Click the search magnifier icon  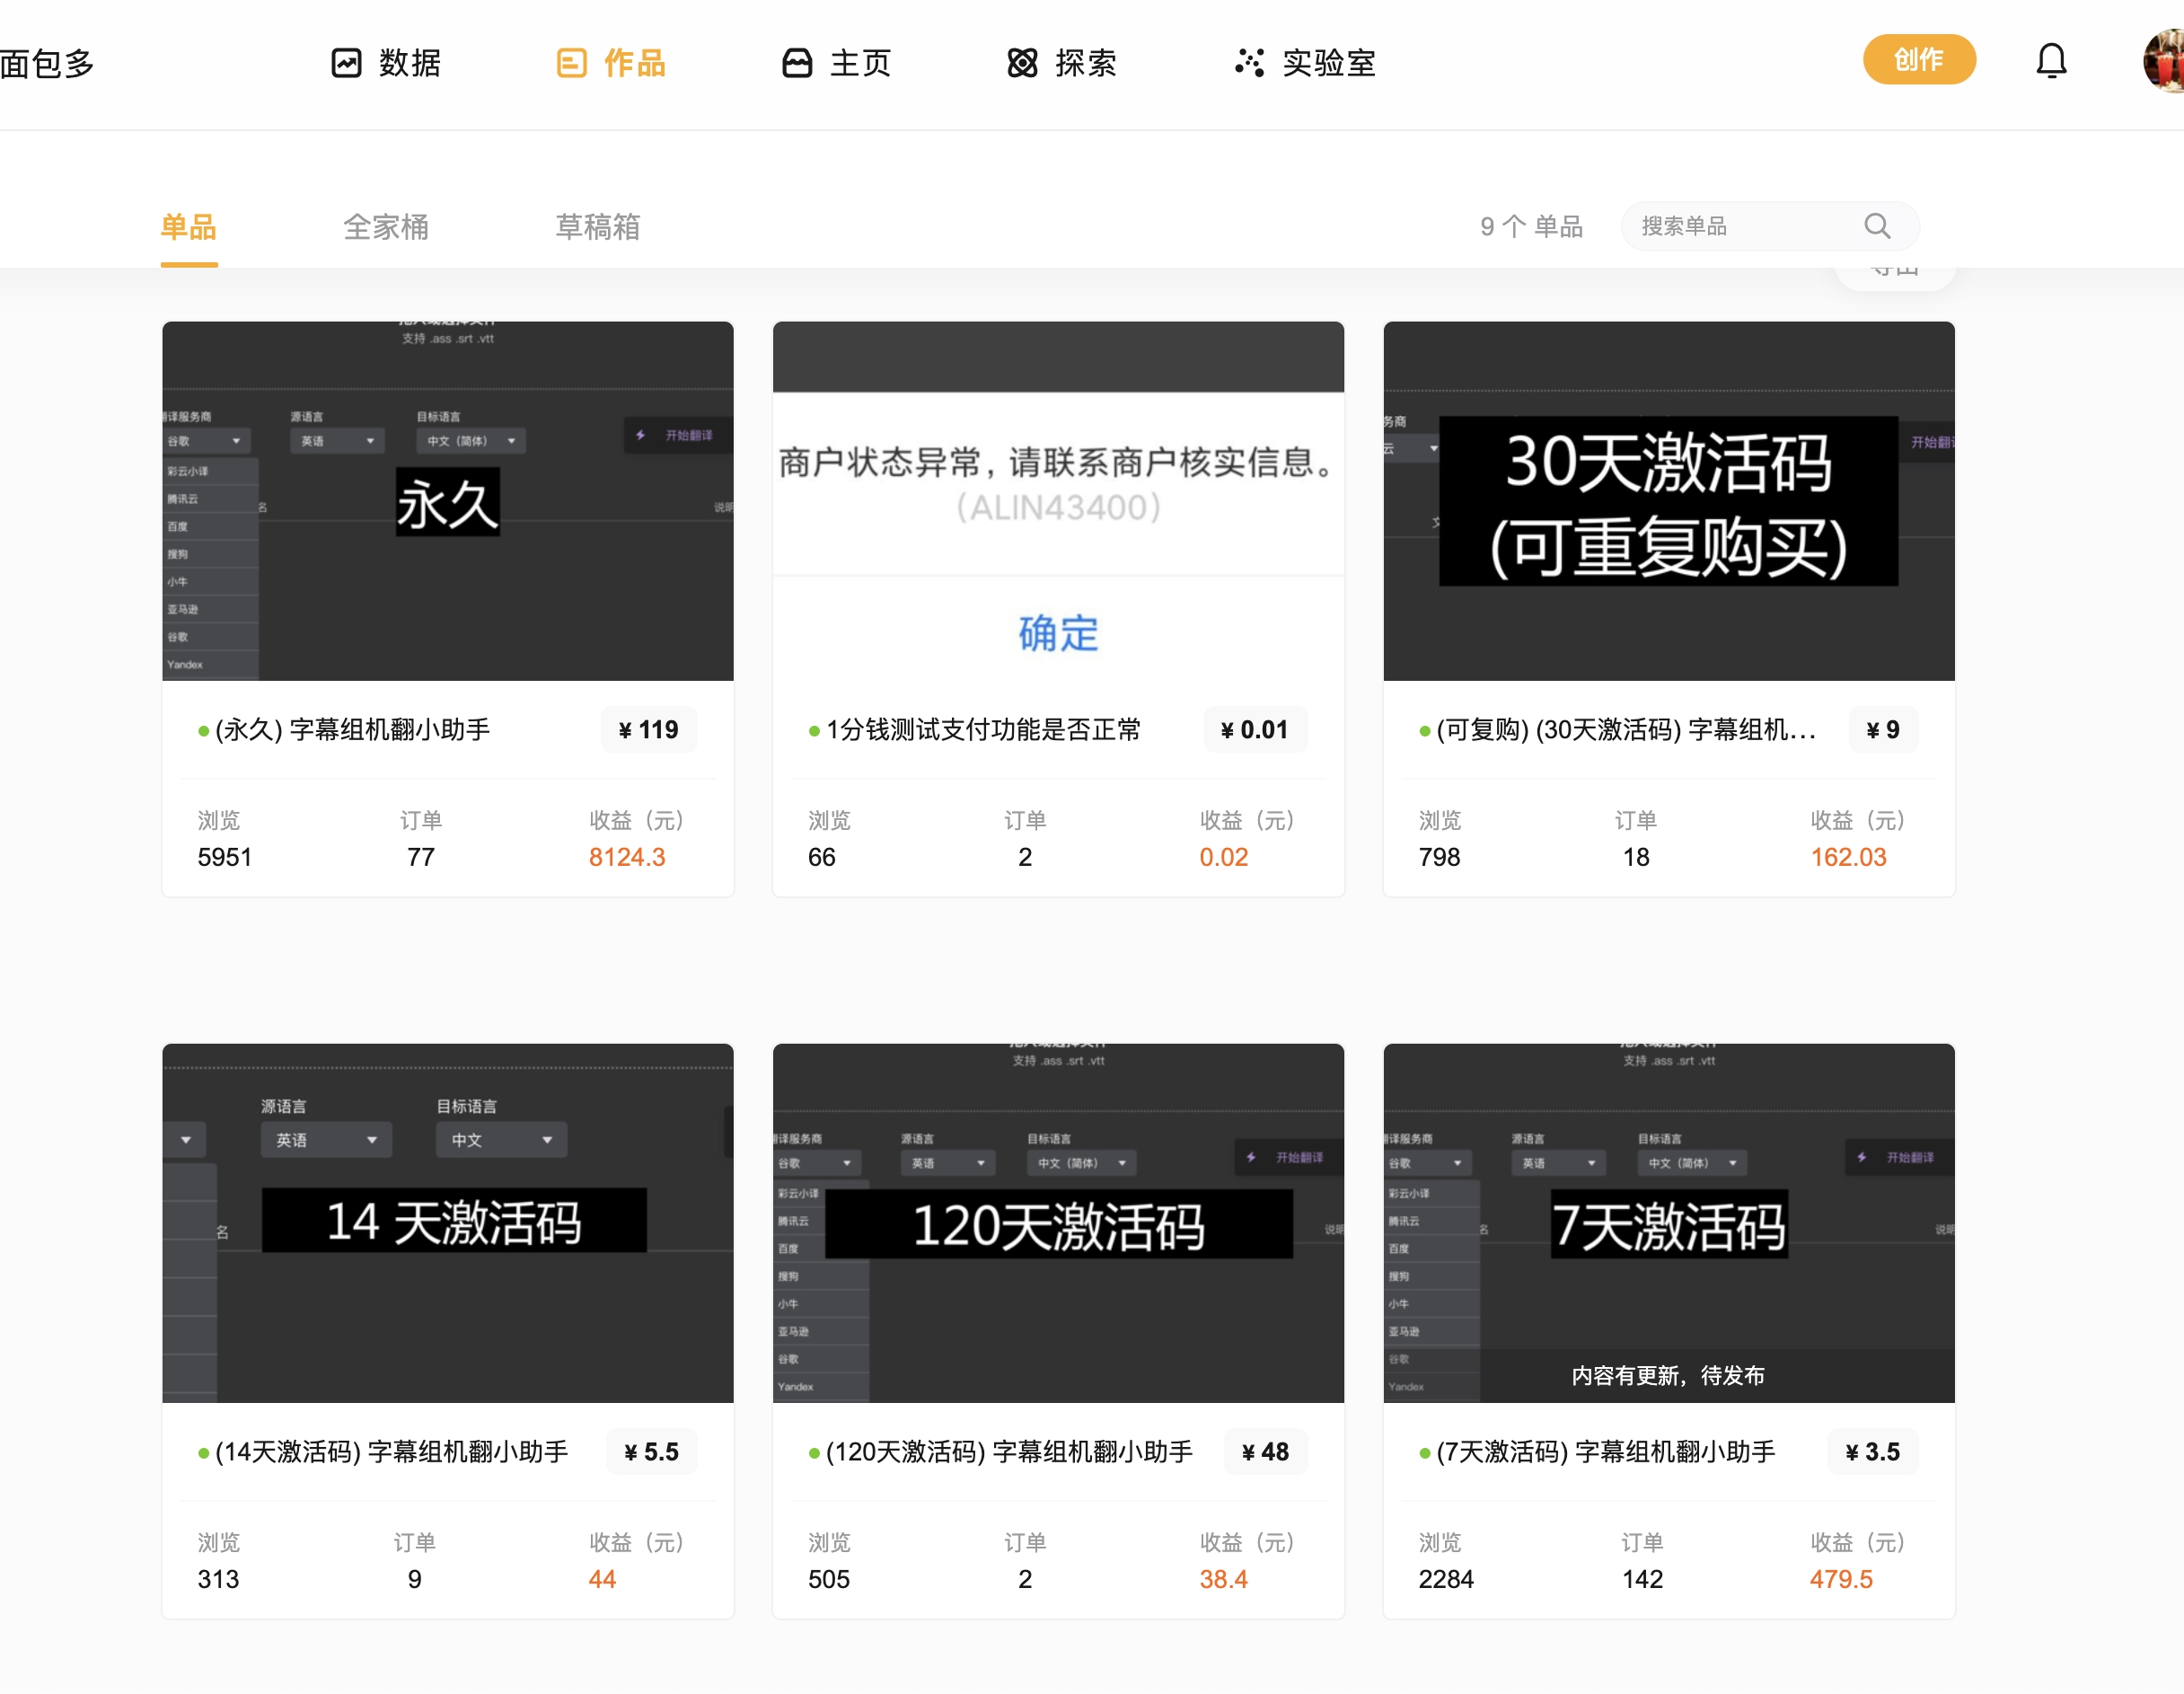coord(1877,226)
